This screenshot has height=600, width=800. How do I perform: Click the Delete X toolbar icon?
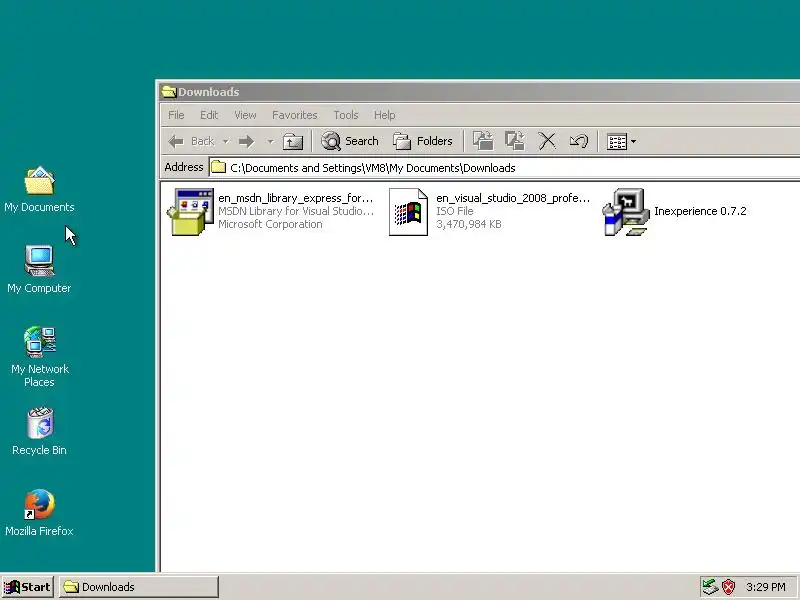pos(547,141)
